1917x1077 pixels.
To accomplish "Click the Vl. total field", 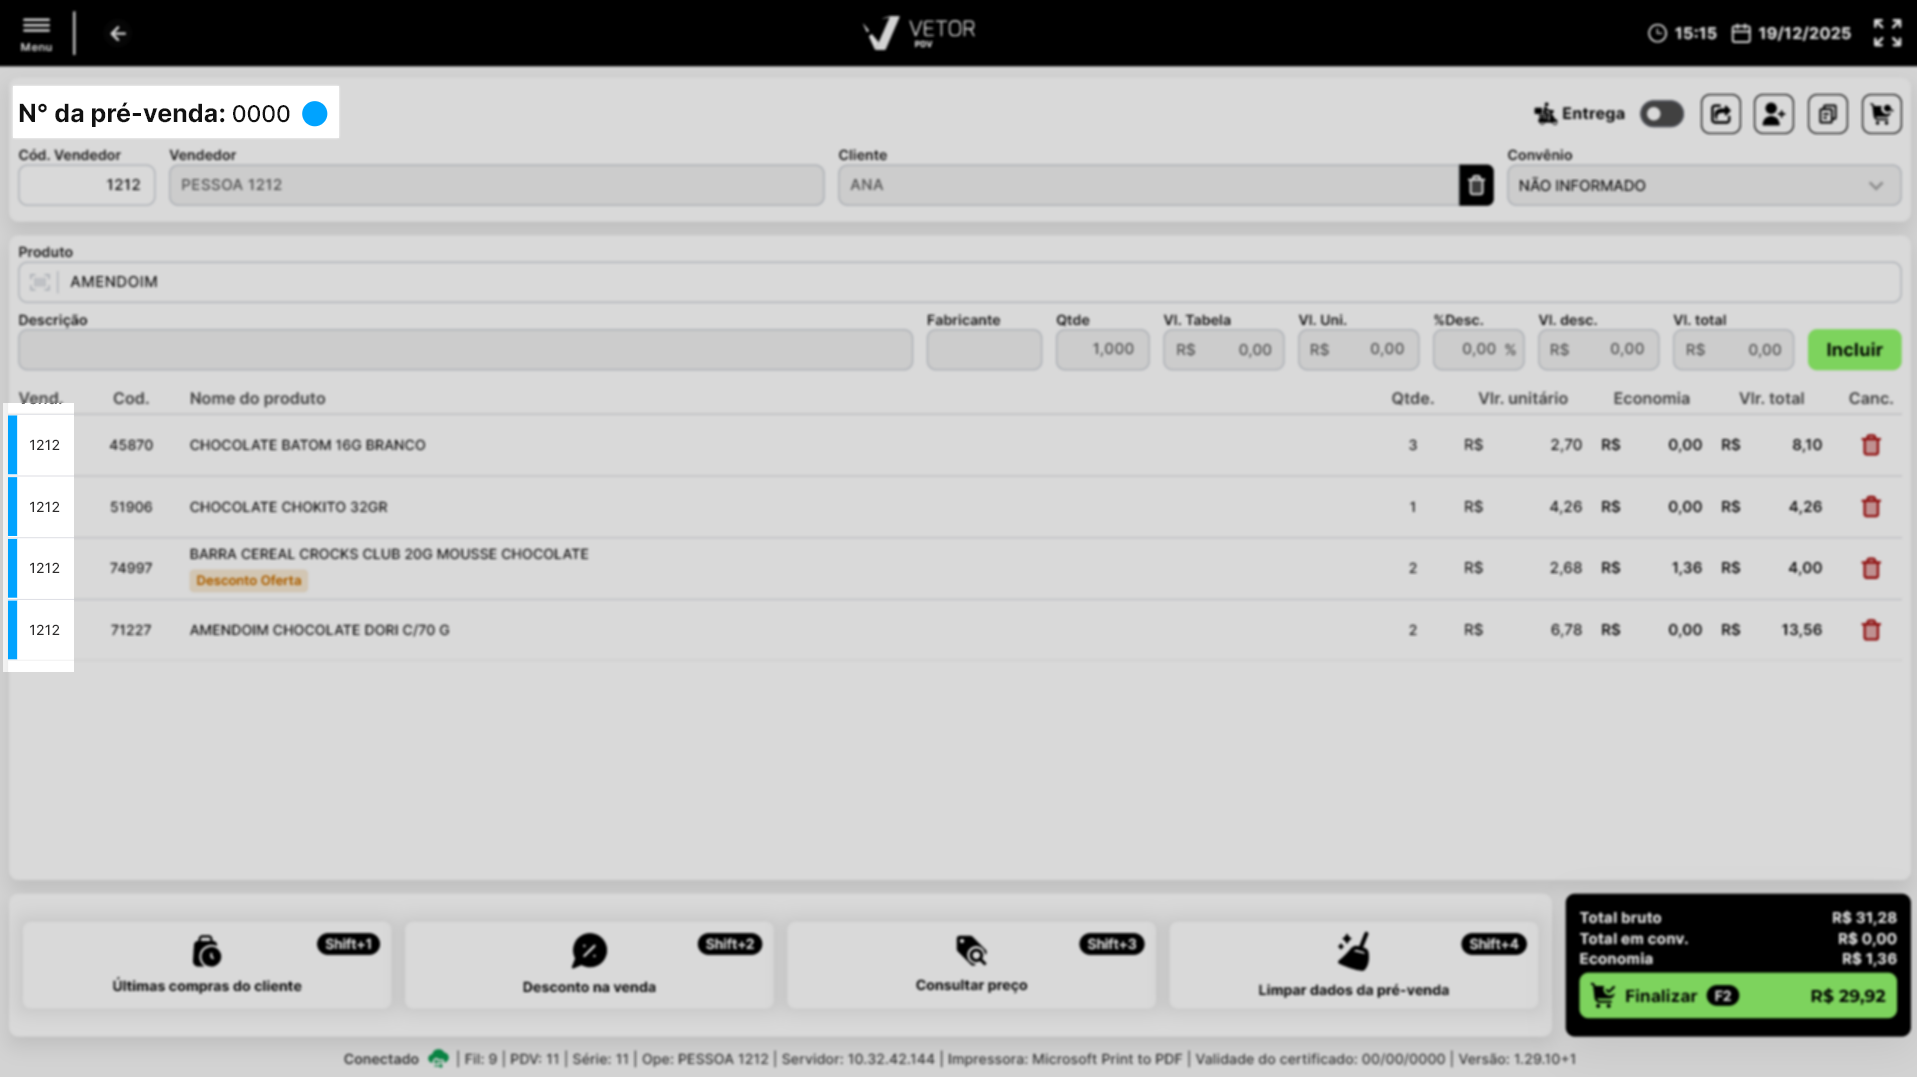I will point(1733,350).
